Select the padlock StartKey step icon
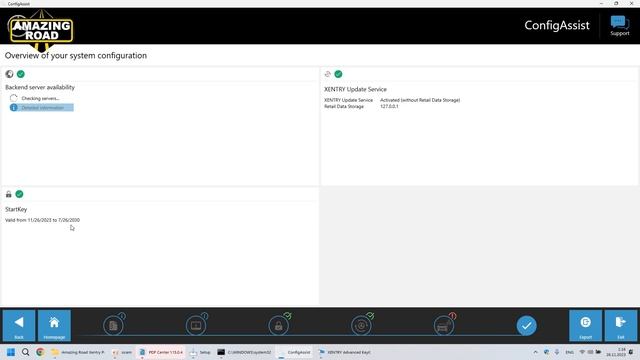This screenshot has width=640, height=360. [279, 325]
